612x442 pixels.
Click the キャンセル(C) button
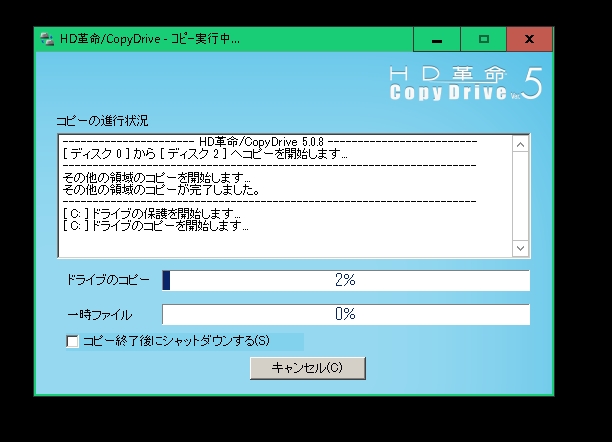[308, 368]
